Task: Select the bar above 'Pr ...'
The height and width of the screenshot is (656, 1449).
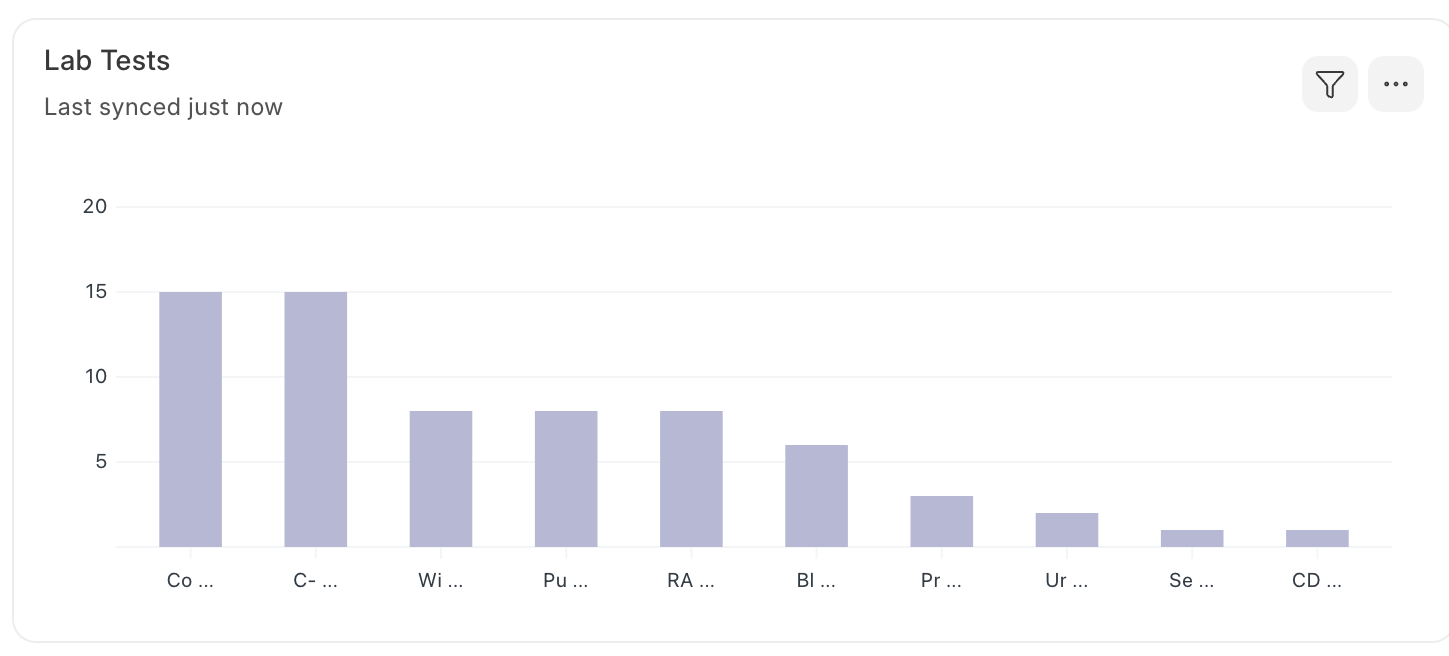Action: 941,521
